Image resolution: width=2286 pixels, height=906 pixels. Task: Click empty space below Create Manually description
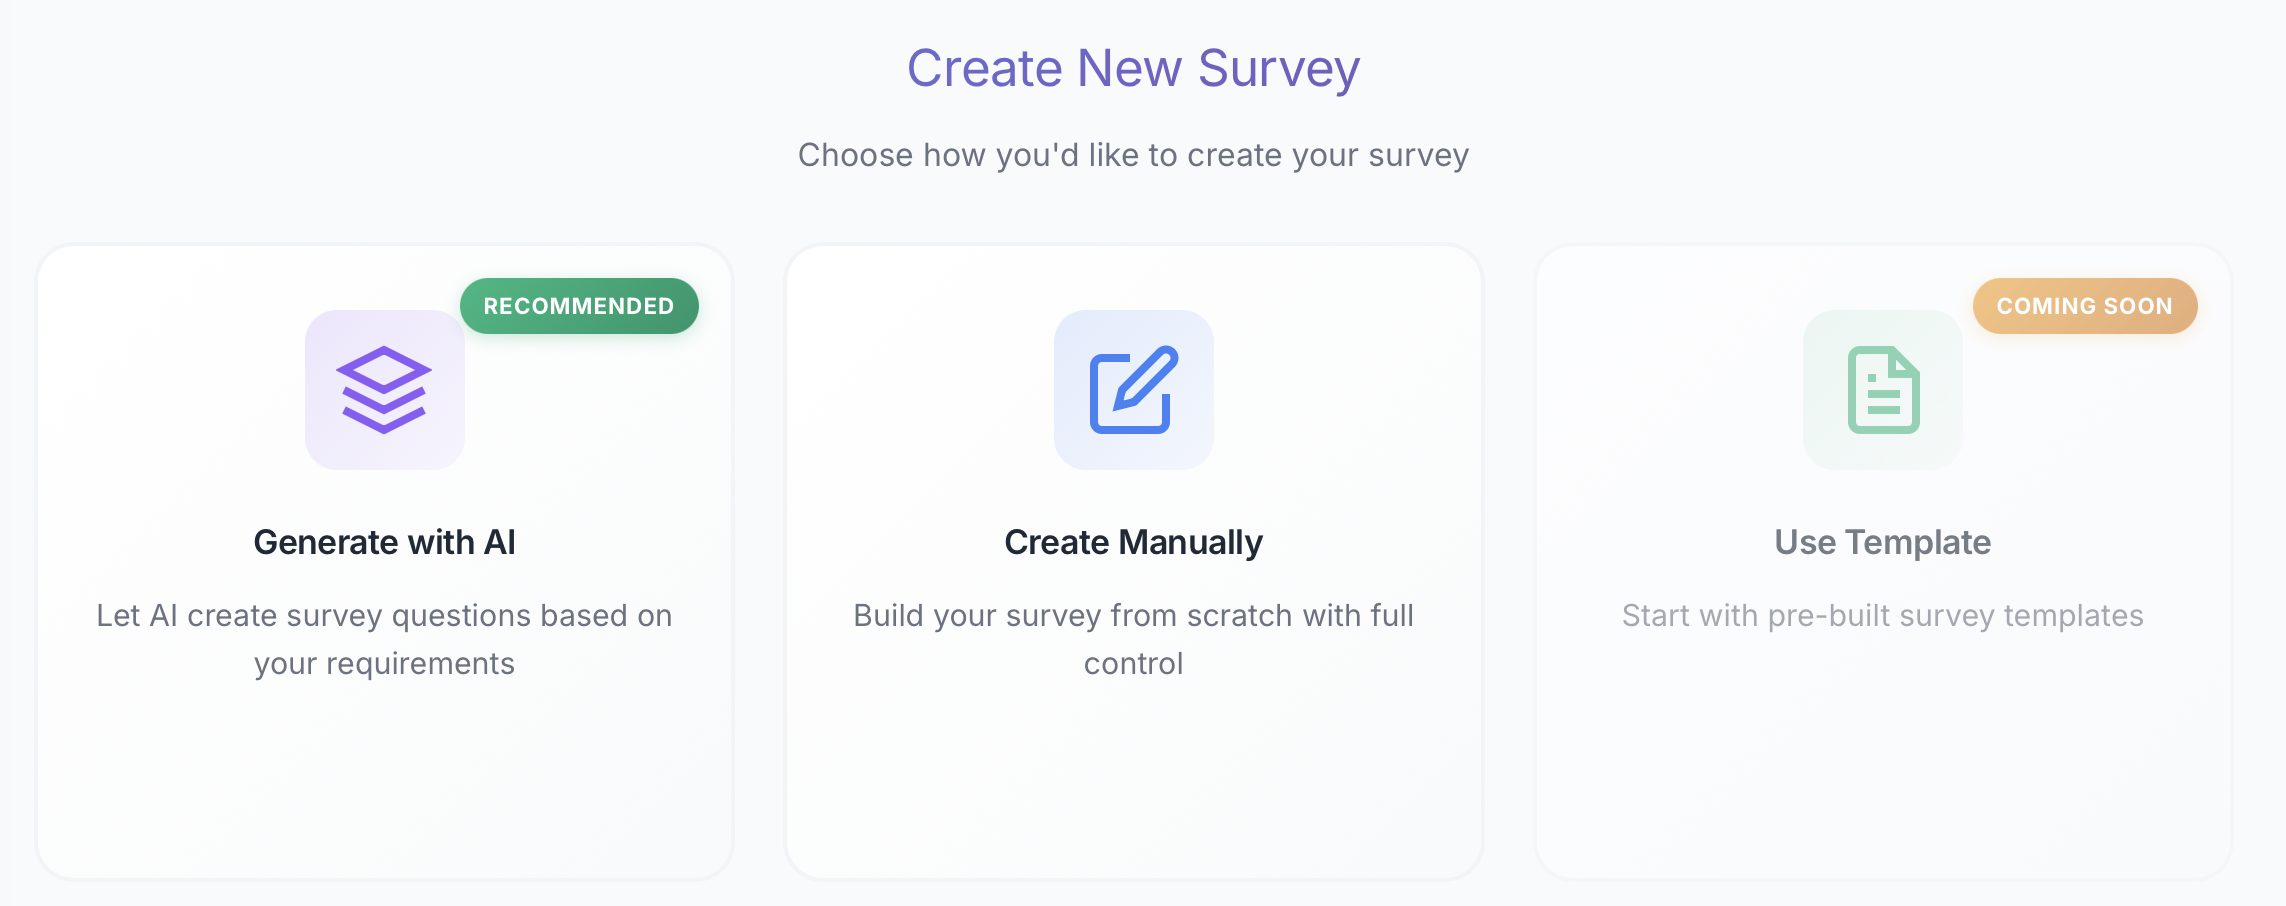point(1133,780)
